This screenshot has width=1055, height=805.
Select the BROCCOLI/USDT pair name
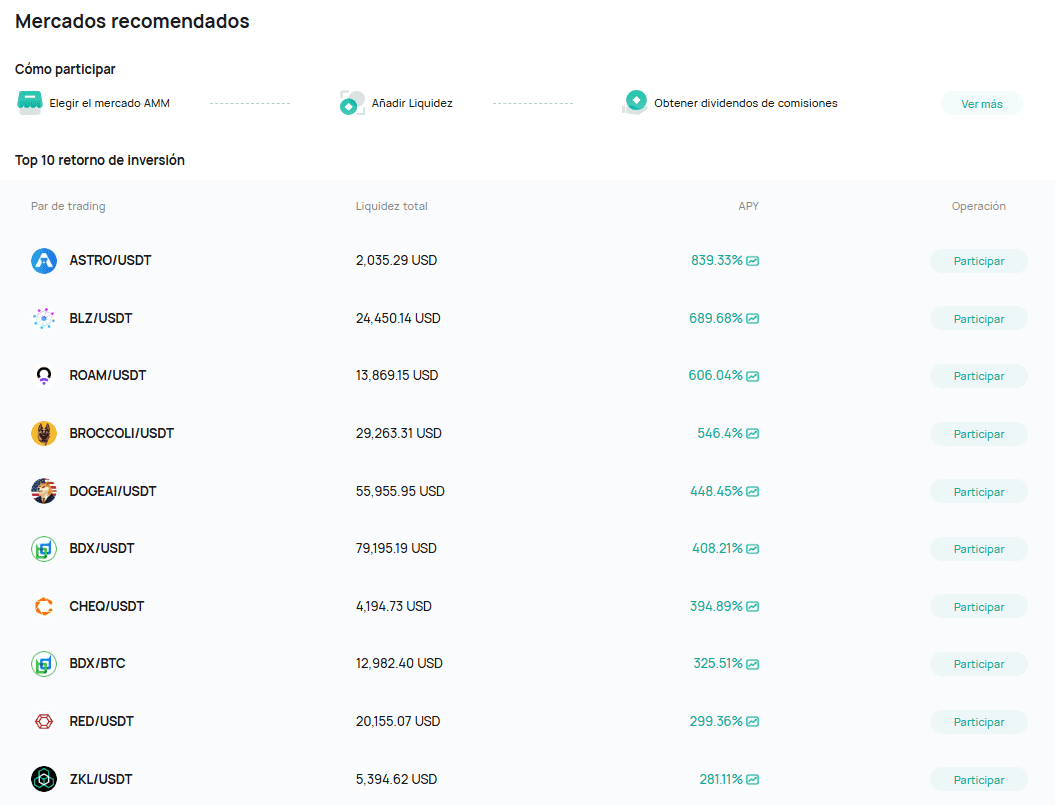point(122,433)
